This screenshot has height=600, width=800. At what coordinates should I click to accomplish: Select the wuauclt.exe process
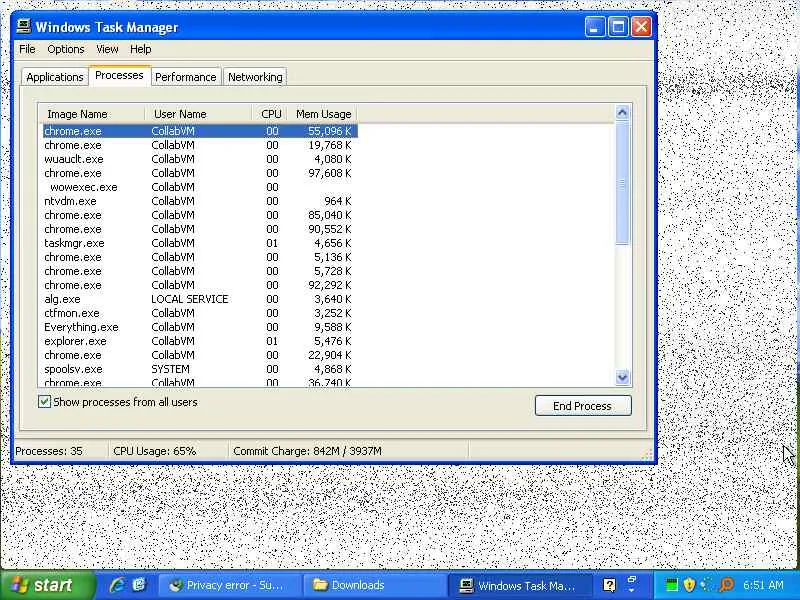pos(200,159)
